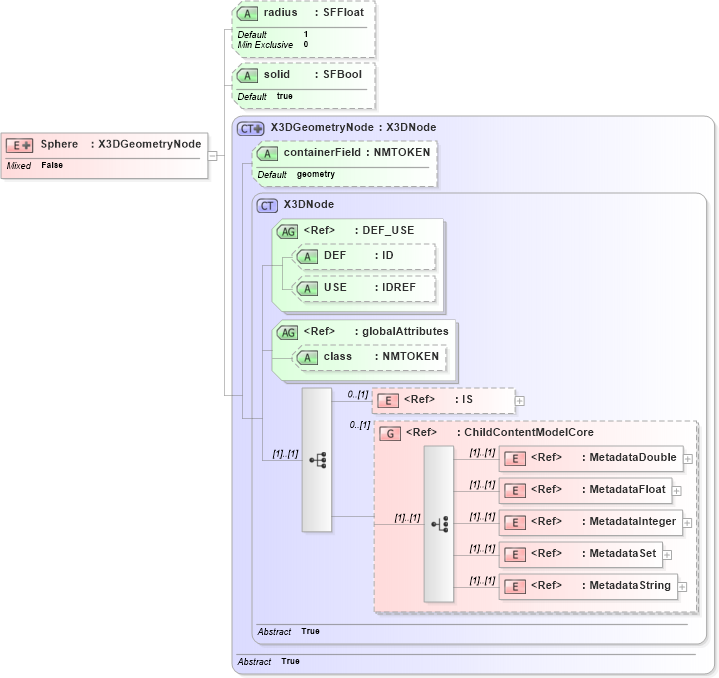
Task: Click the Min Exclusive value of radius
Action: click(306, 44)
